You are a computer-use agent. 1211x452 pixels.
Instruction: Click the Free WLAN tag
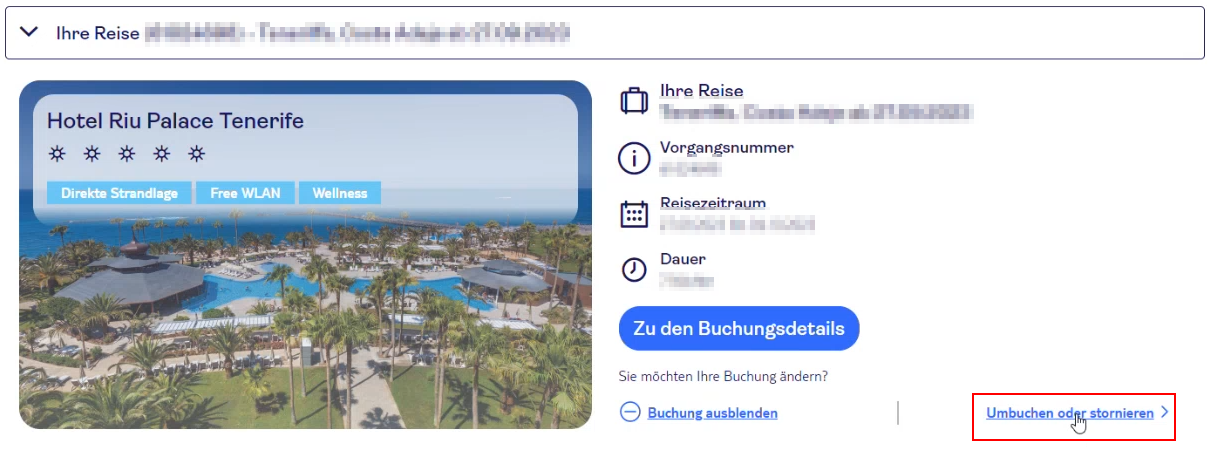[x=245, y=193]
